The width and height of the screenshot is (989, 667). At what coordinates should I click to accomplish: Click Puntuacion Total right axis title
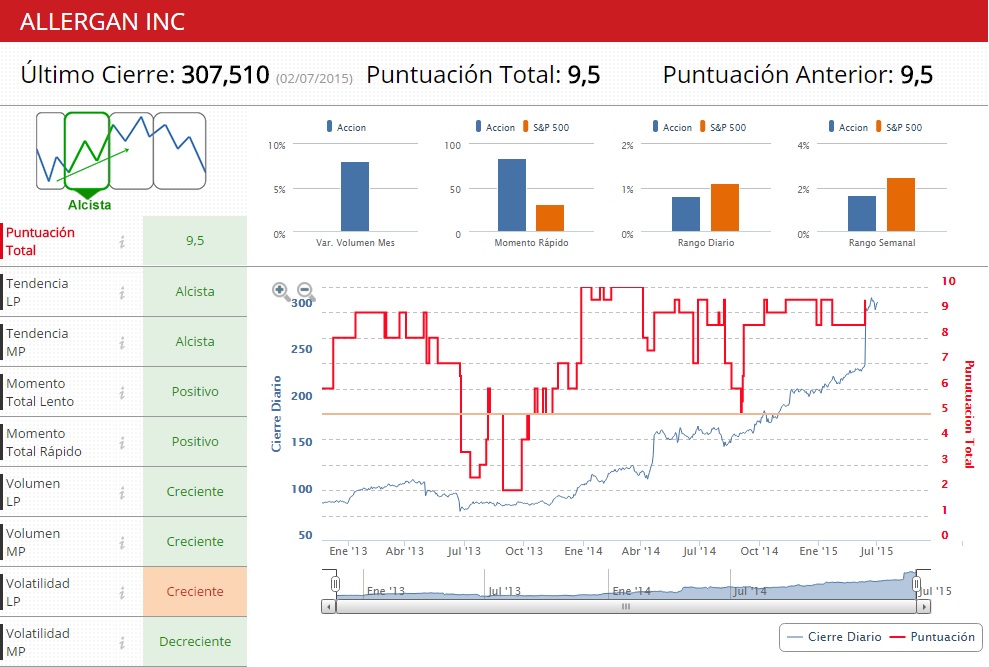[969, 414]
